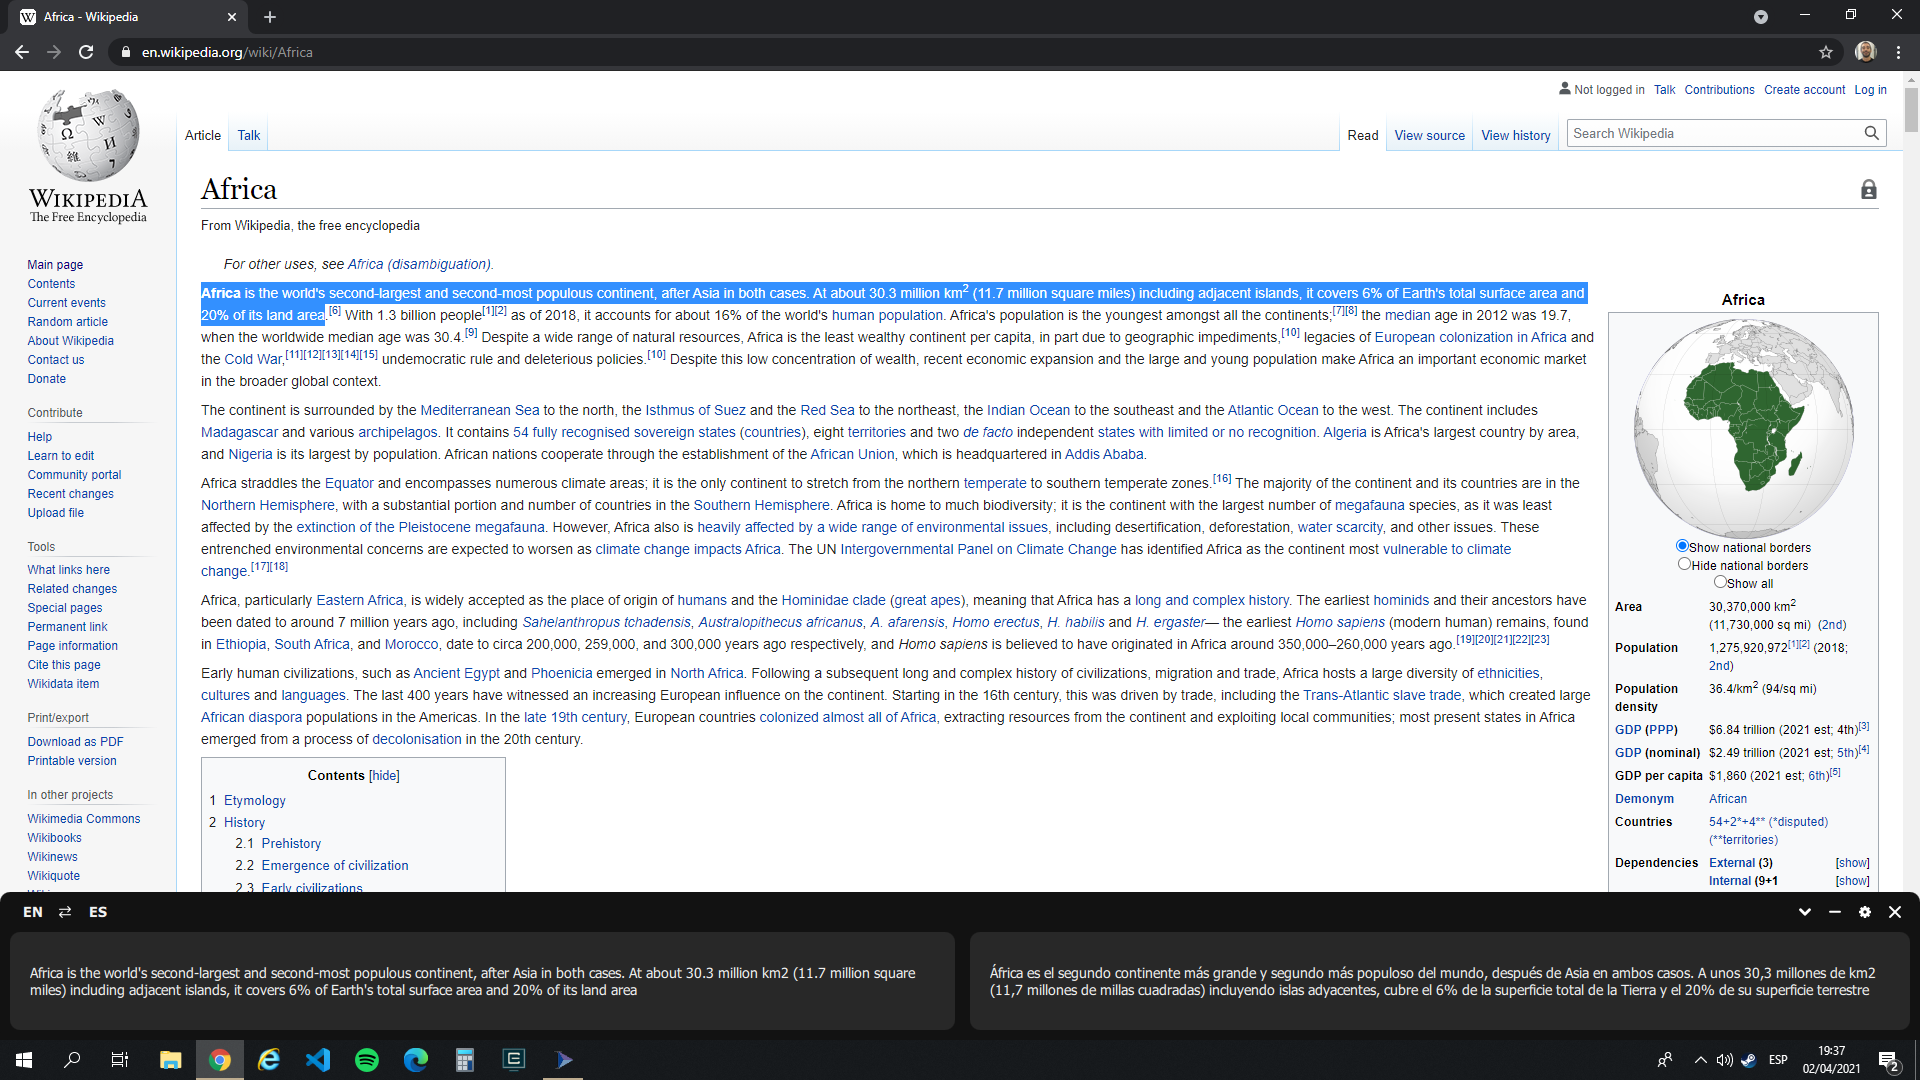Reload the page using refresh icon
1920x1080 pixels.
click(x=86, y=52)
